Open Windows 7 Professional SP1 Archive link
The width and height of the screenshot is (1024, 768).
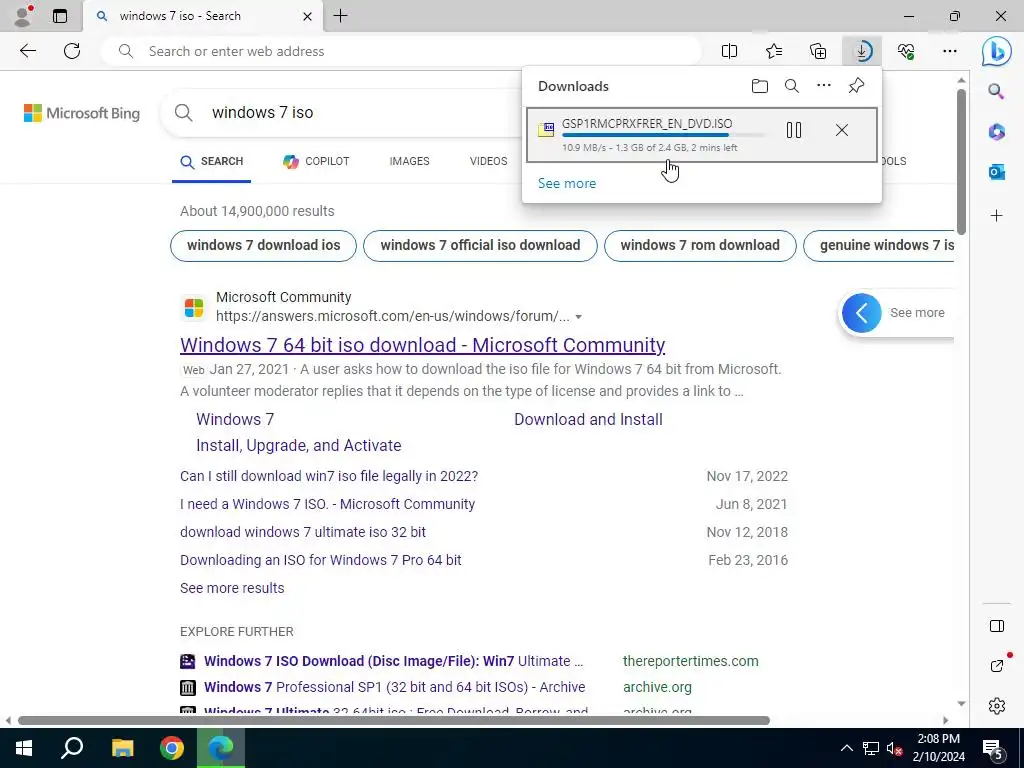click(x=394, y=687)
